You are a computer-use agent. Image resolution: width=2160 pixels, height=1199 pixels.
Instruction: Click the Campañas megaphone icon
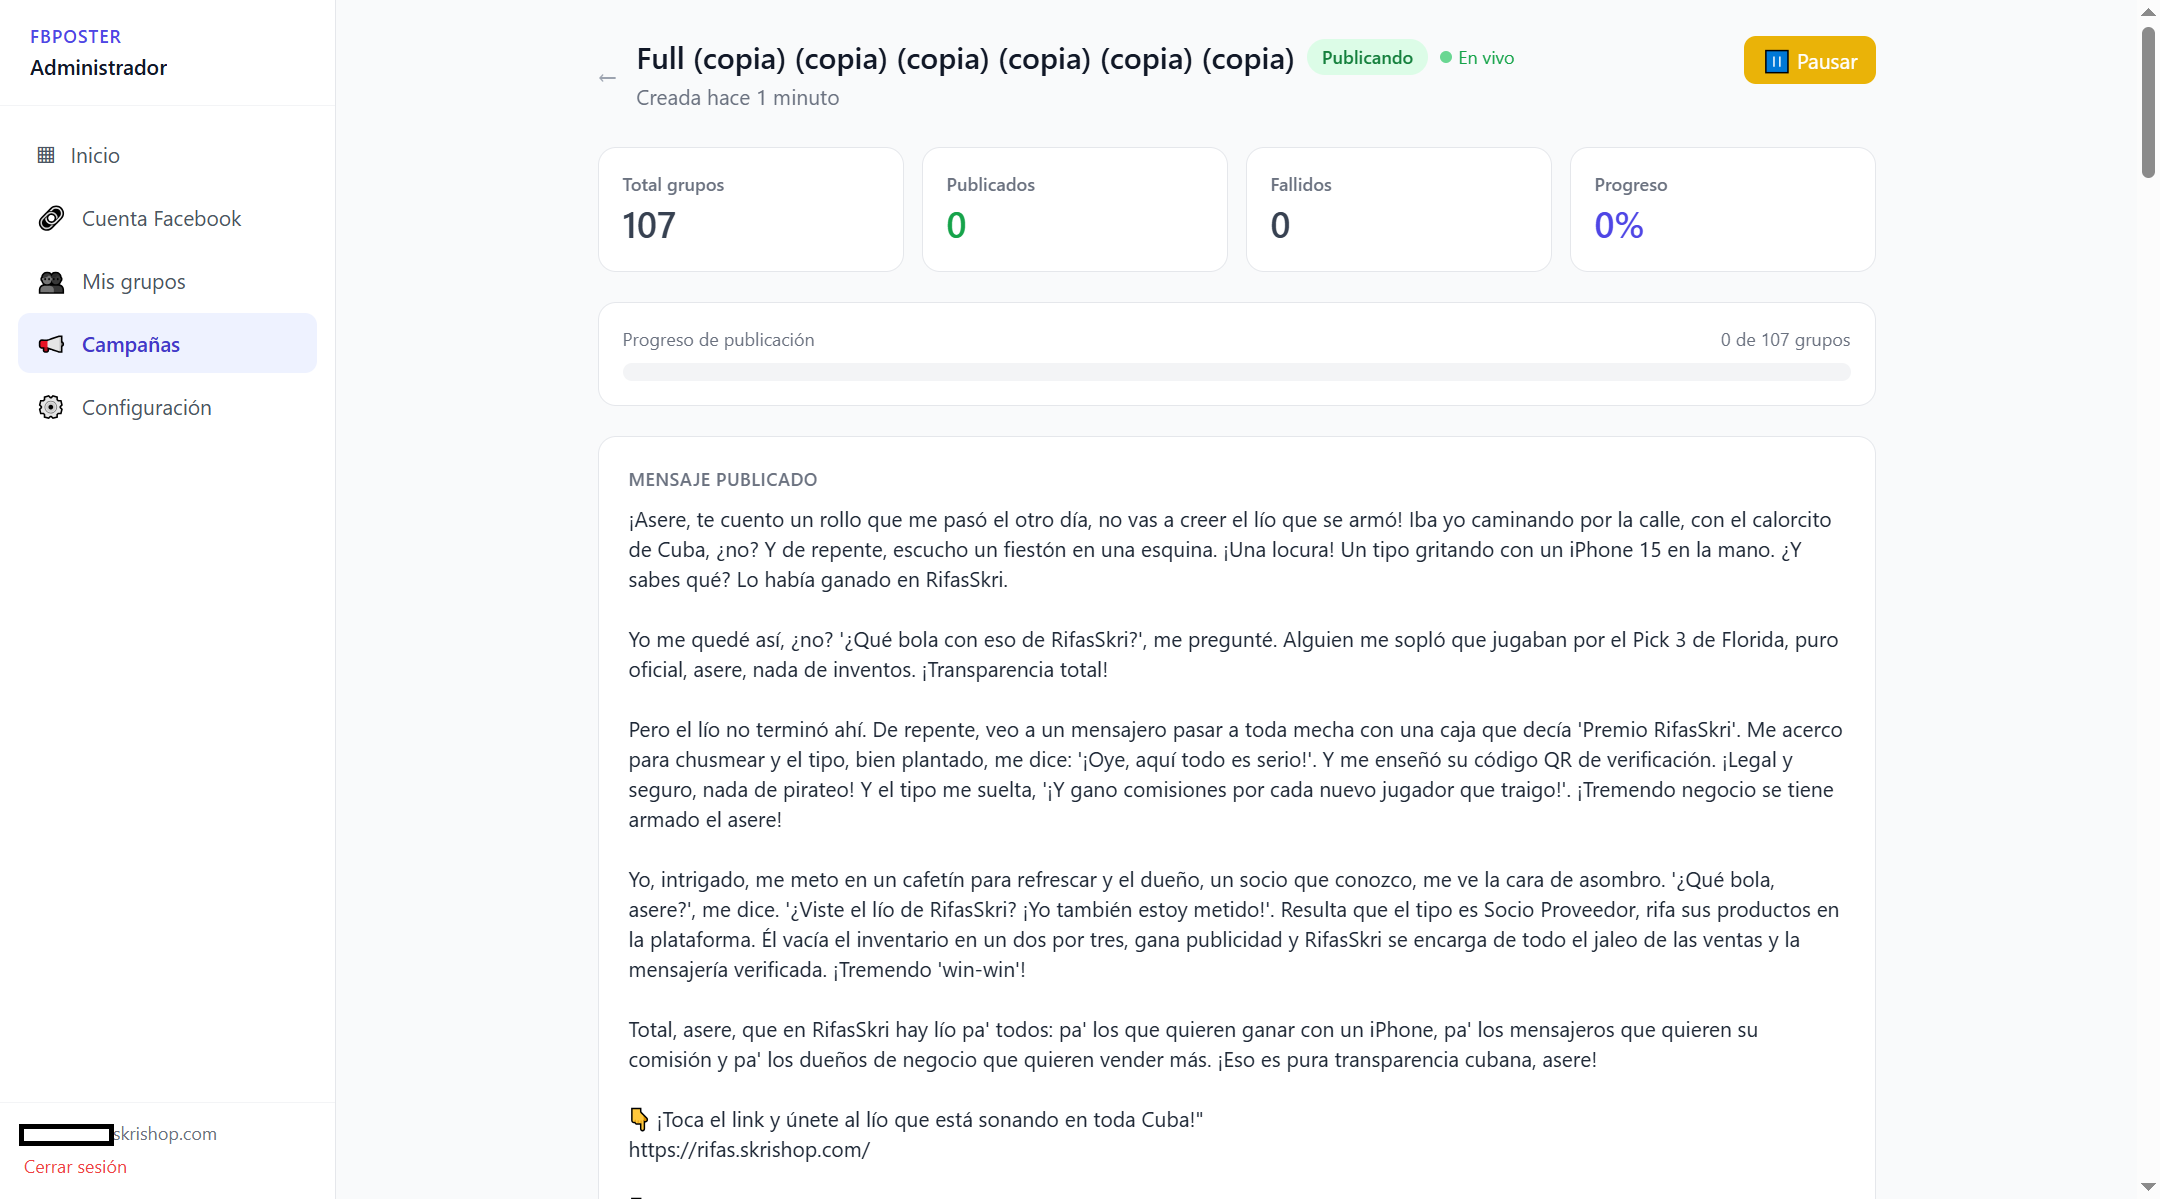pyautogui.click(x=51, y=344)
